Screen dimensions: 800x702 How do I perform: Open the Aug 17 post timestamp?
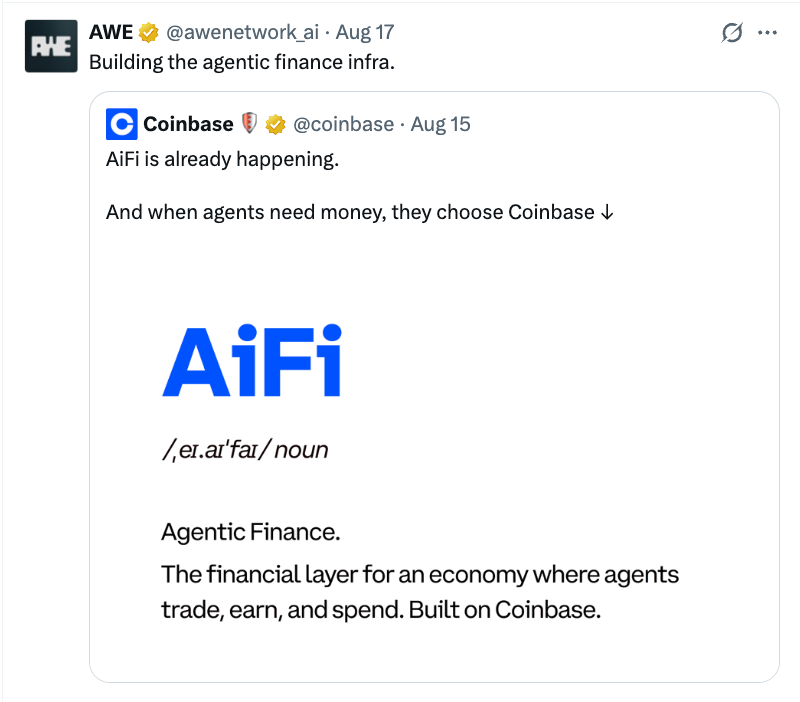coord(365,32)
